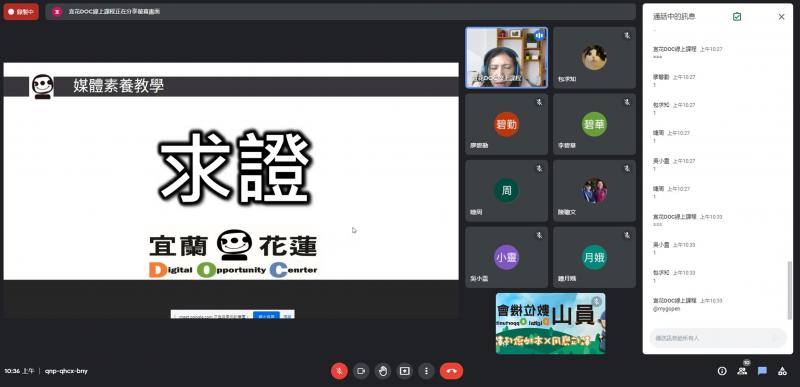Click muted mic icon on 小靈 tile
The image size is (800, 387).
point(539,235)
